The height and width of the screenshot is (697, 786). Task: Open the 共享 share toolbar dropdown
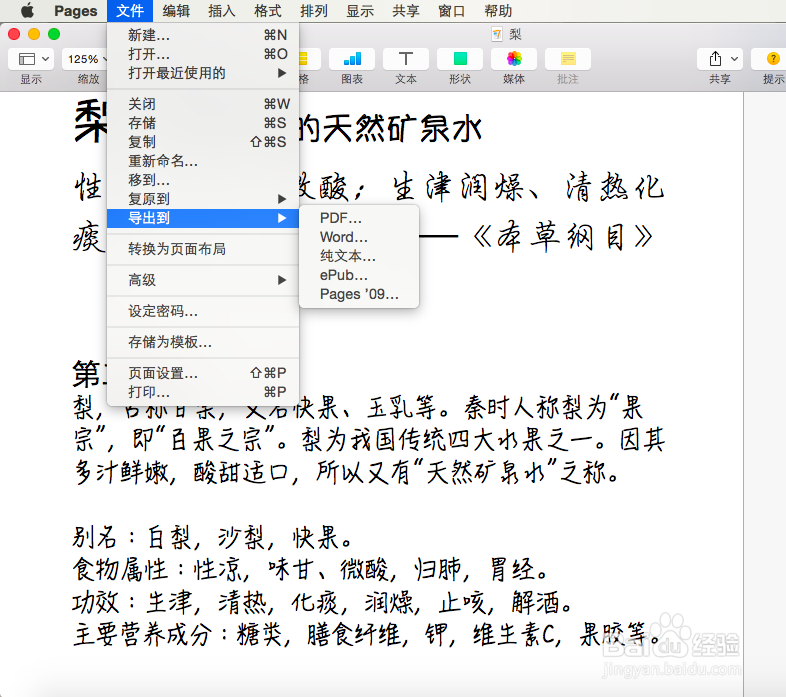pyautogui.click(x=720, y=59)
